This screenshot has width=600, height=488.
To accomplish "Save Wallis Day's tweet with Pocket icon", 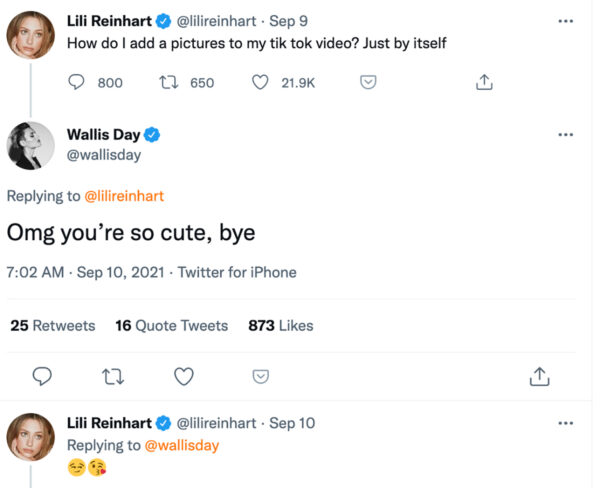I will 260,376.
